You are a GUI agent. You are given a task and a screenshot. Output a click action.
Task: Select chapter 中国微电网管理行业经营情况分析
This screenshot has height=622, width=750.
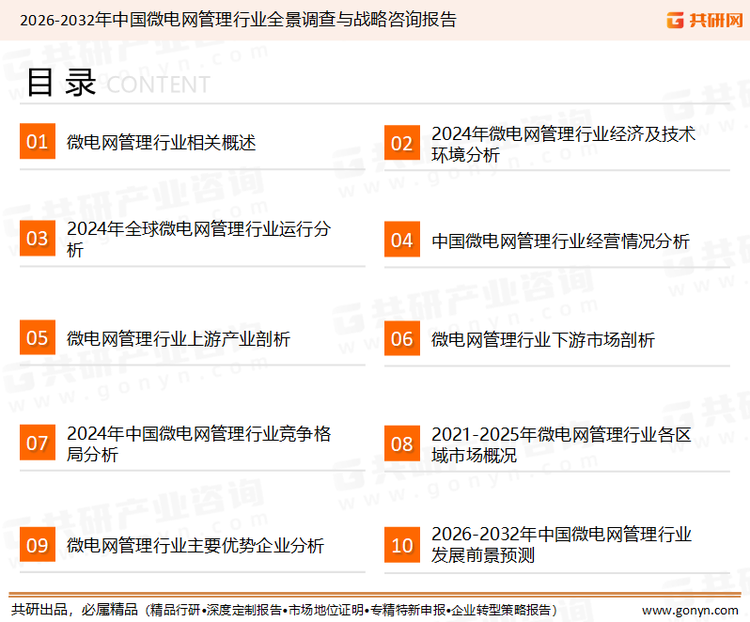point(560,241)
